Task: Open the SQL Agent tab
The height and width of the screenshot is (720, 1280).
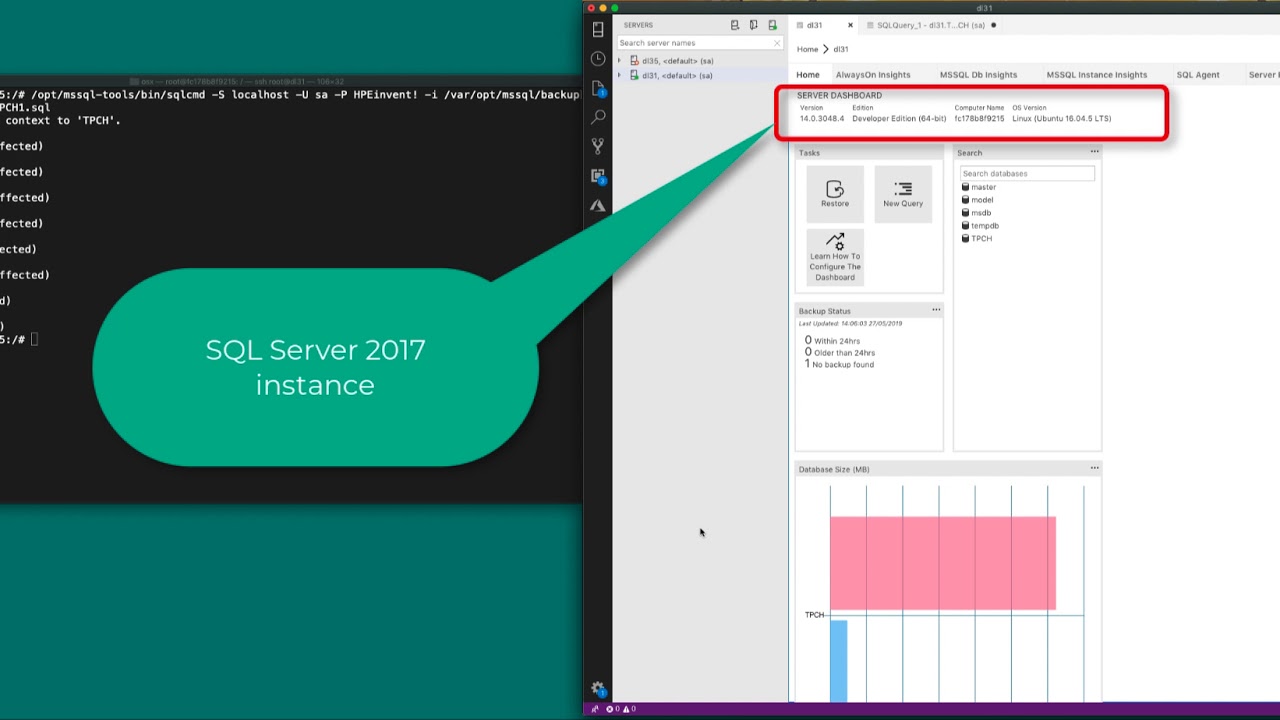Action: click(x=1198, y=75)
